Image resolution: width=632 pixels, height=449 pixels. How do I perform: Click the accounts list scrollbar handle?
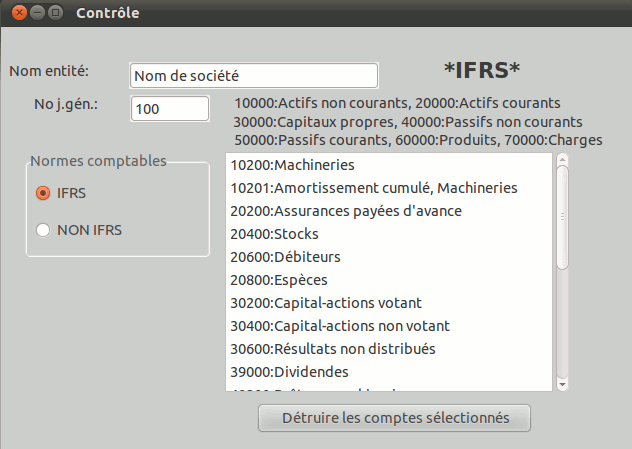tap(562, 216)
